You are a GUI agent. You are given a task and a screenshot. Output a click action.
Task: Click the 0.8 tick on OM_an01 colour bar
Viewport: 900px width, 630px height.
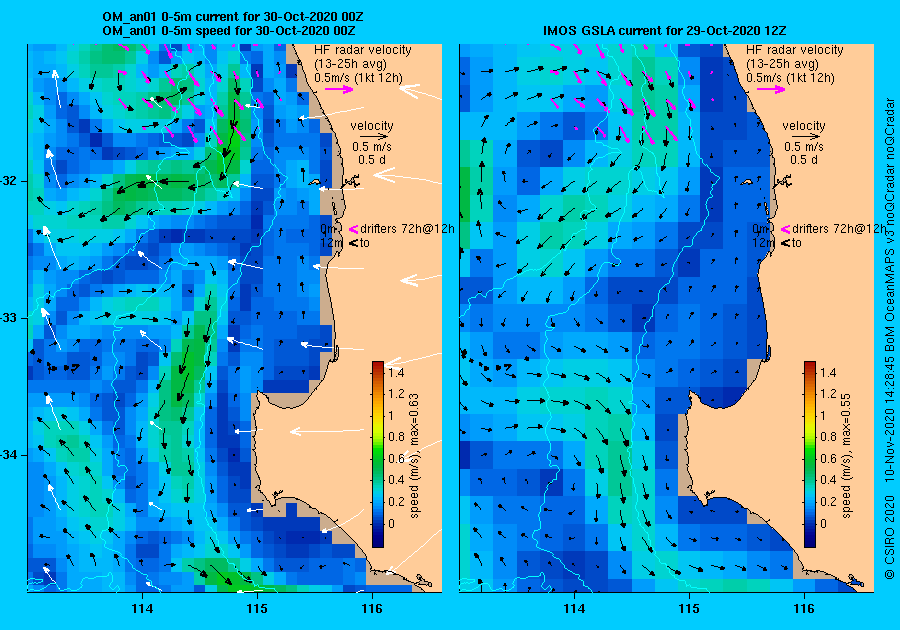396,437
